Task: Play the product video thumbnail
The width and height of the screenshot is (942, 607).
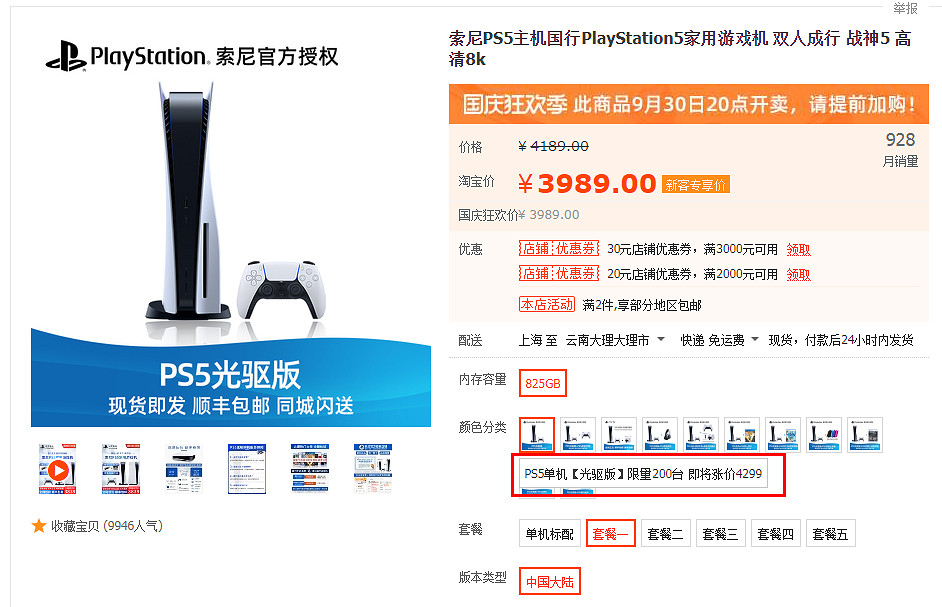Action: (x=58, y=469)
